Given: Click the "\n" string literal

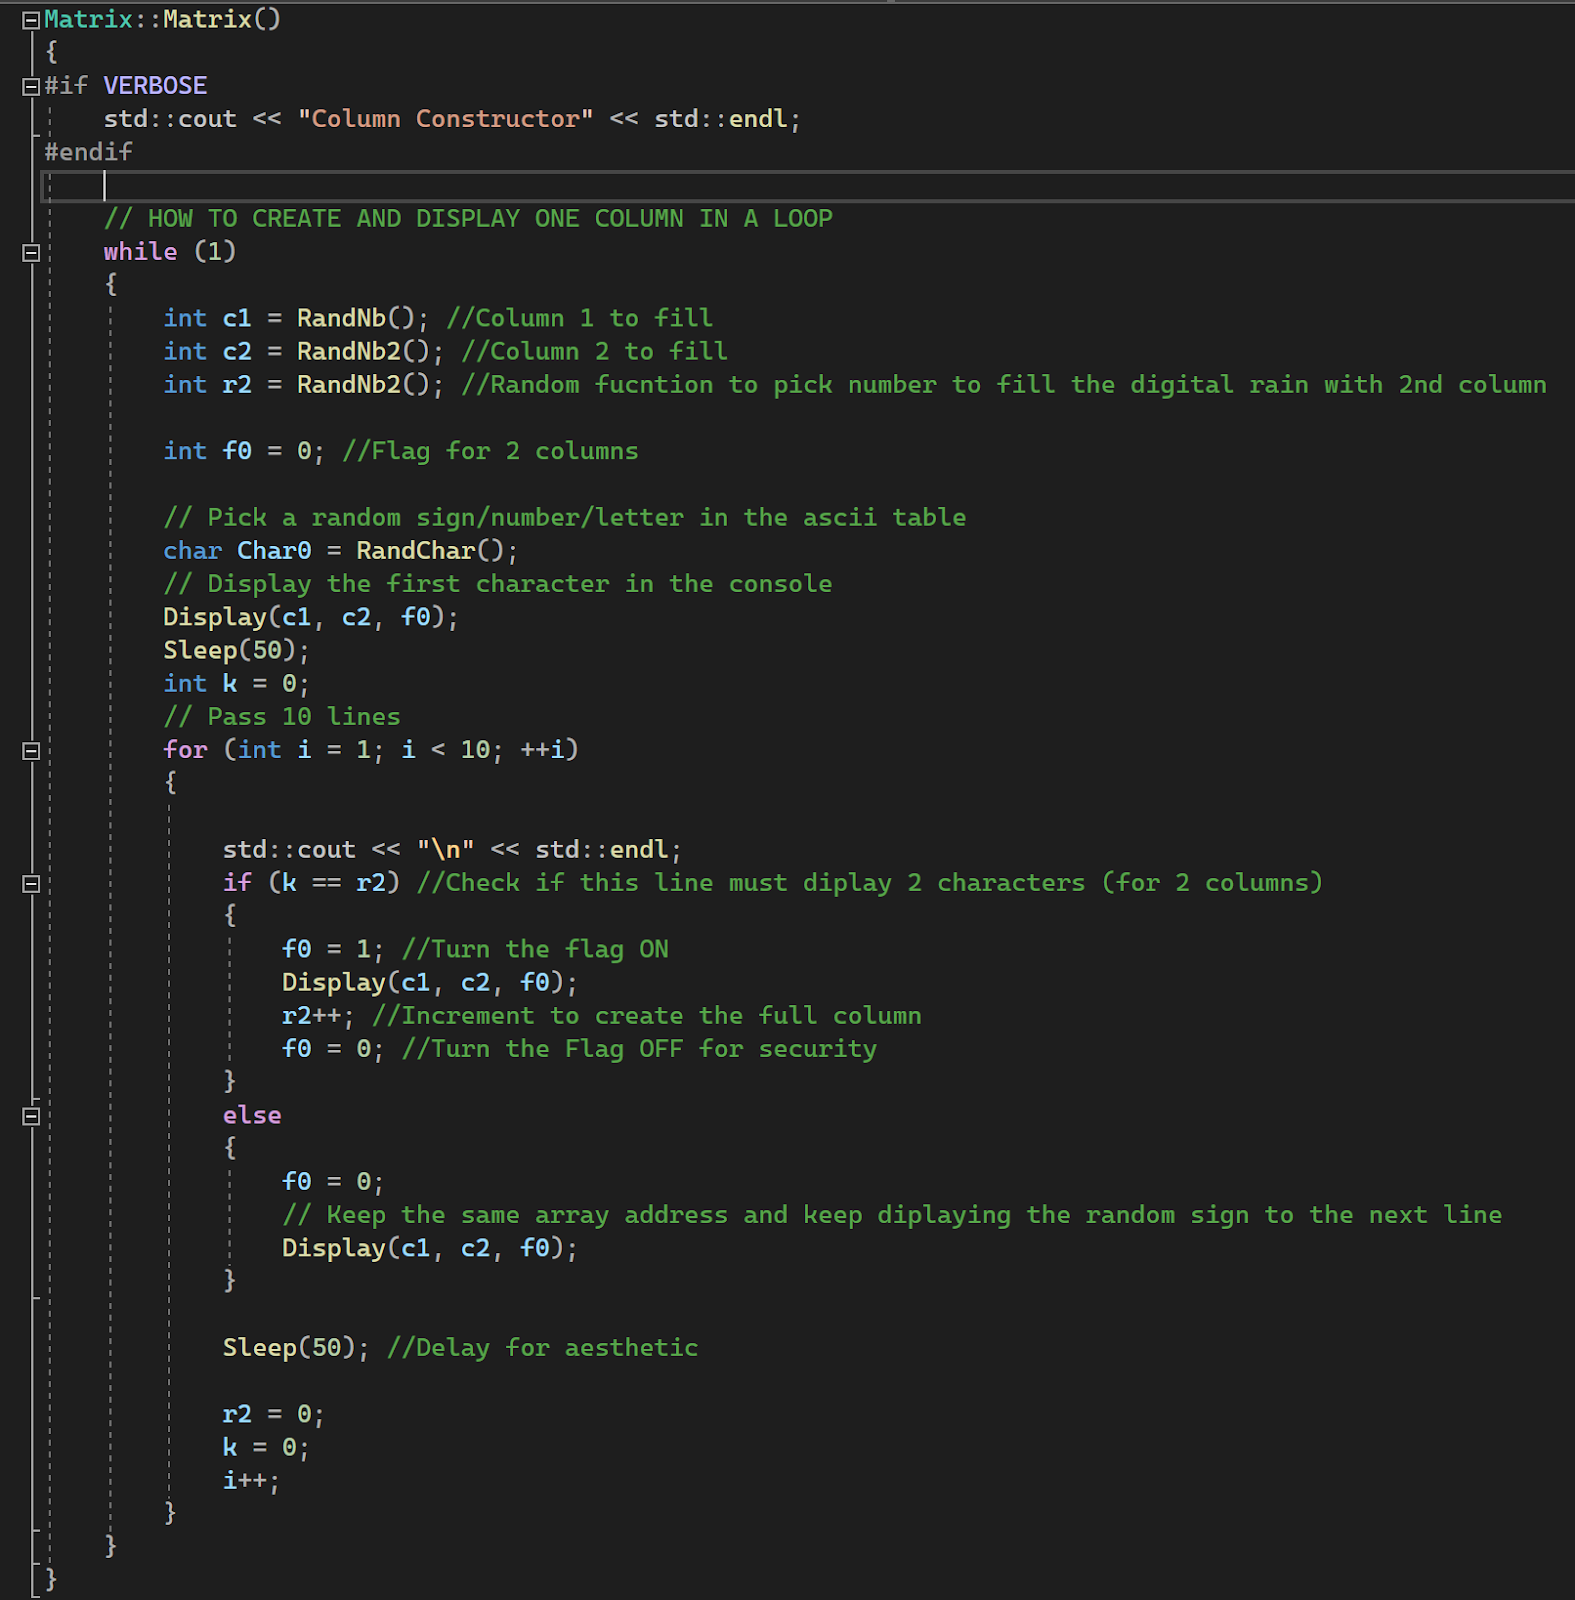Looking at the screenshot, I should click(x=445, y=850).
